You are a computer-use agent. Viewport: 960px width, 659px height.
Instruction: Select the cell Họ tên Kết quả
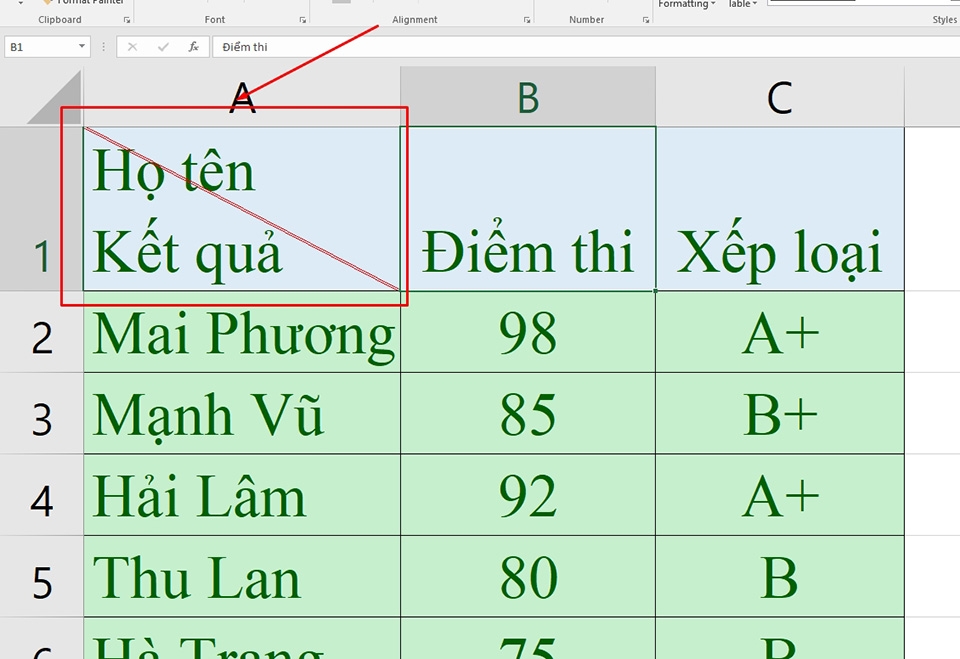pyautogui.click(x=242, y=208)
